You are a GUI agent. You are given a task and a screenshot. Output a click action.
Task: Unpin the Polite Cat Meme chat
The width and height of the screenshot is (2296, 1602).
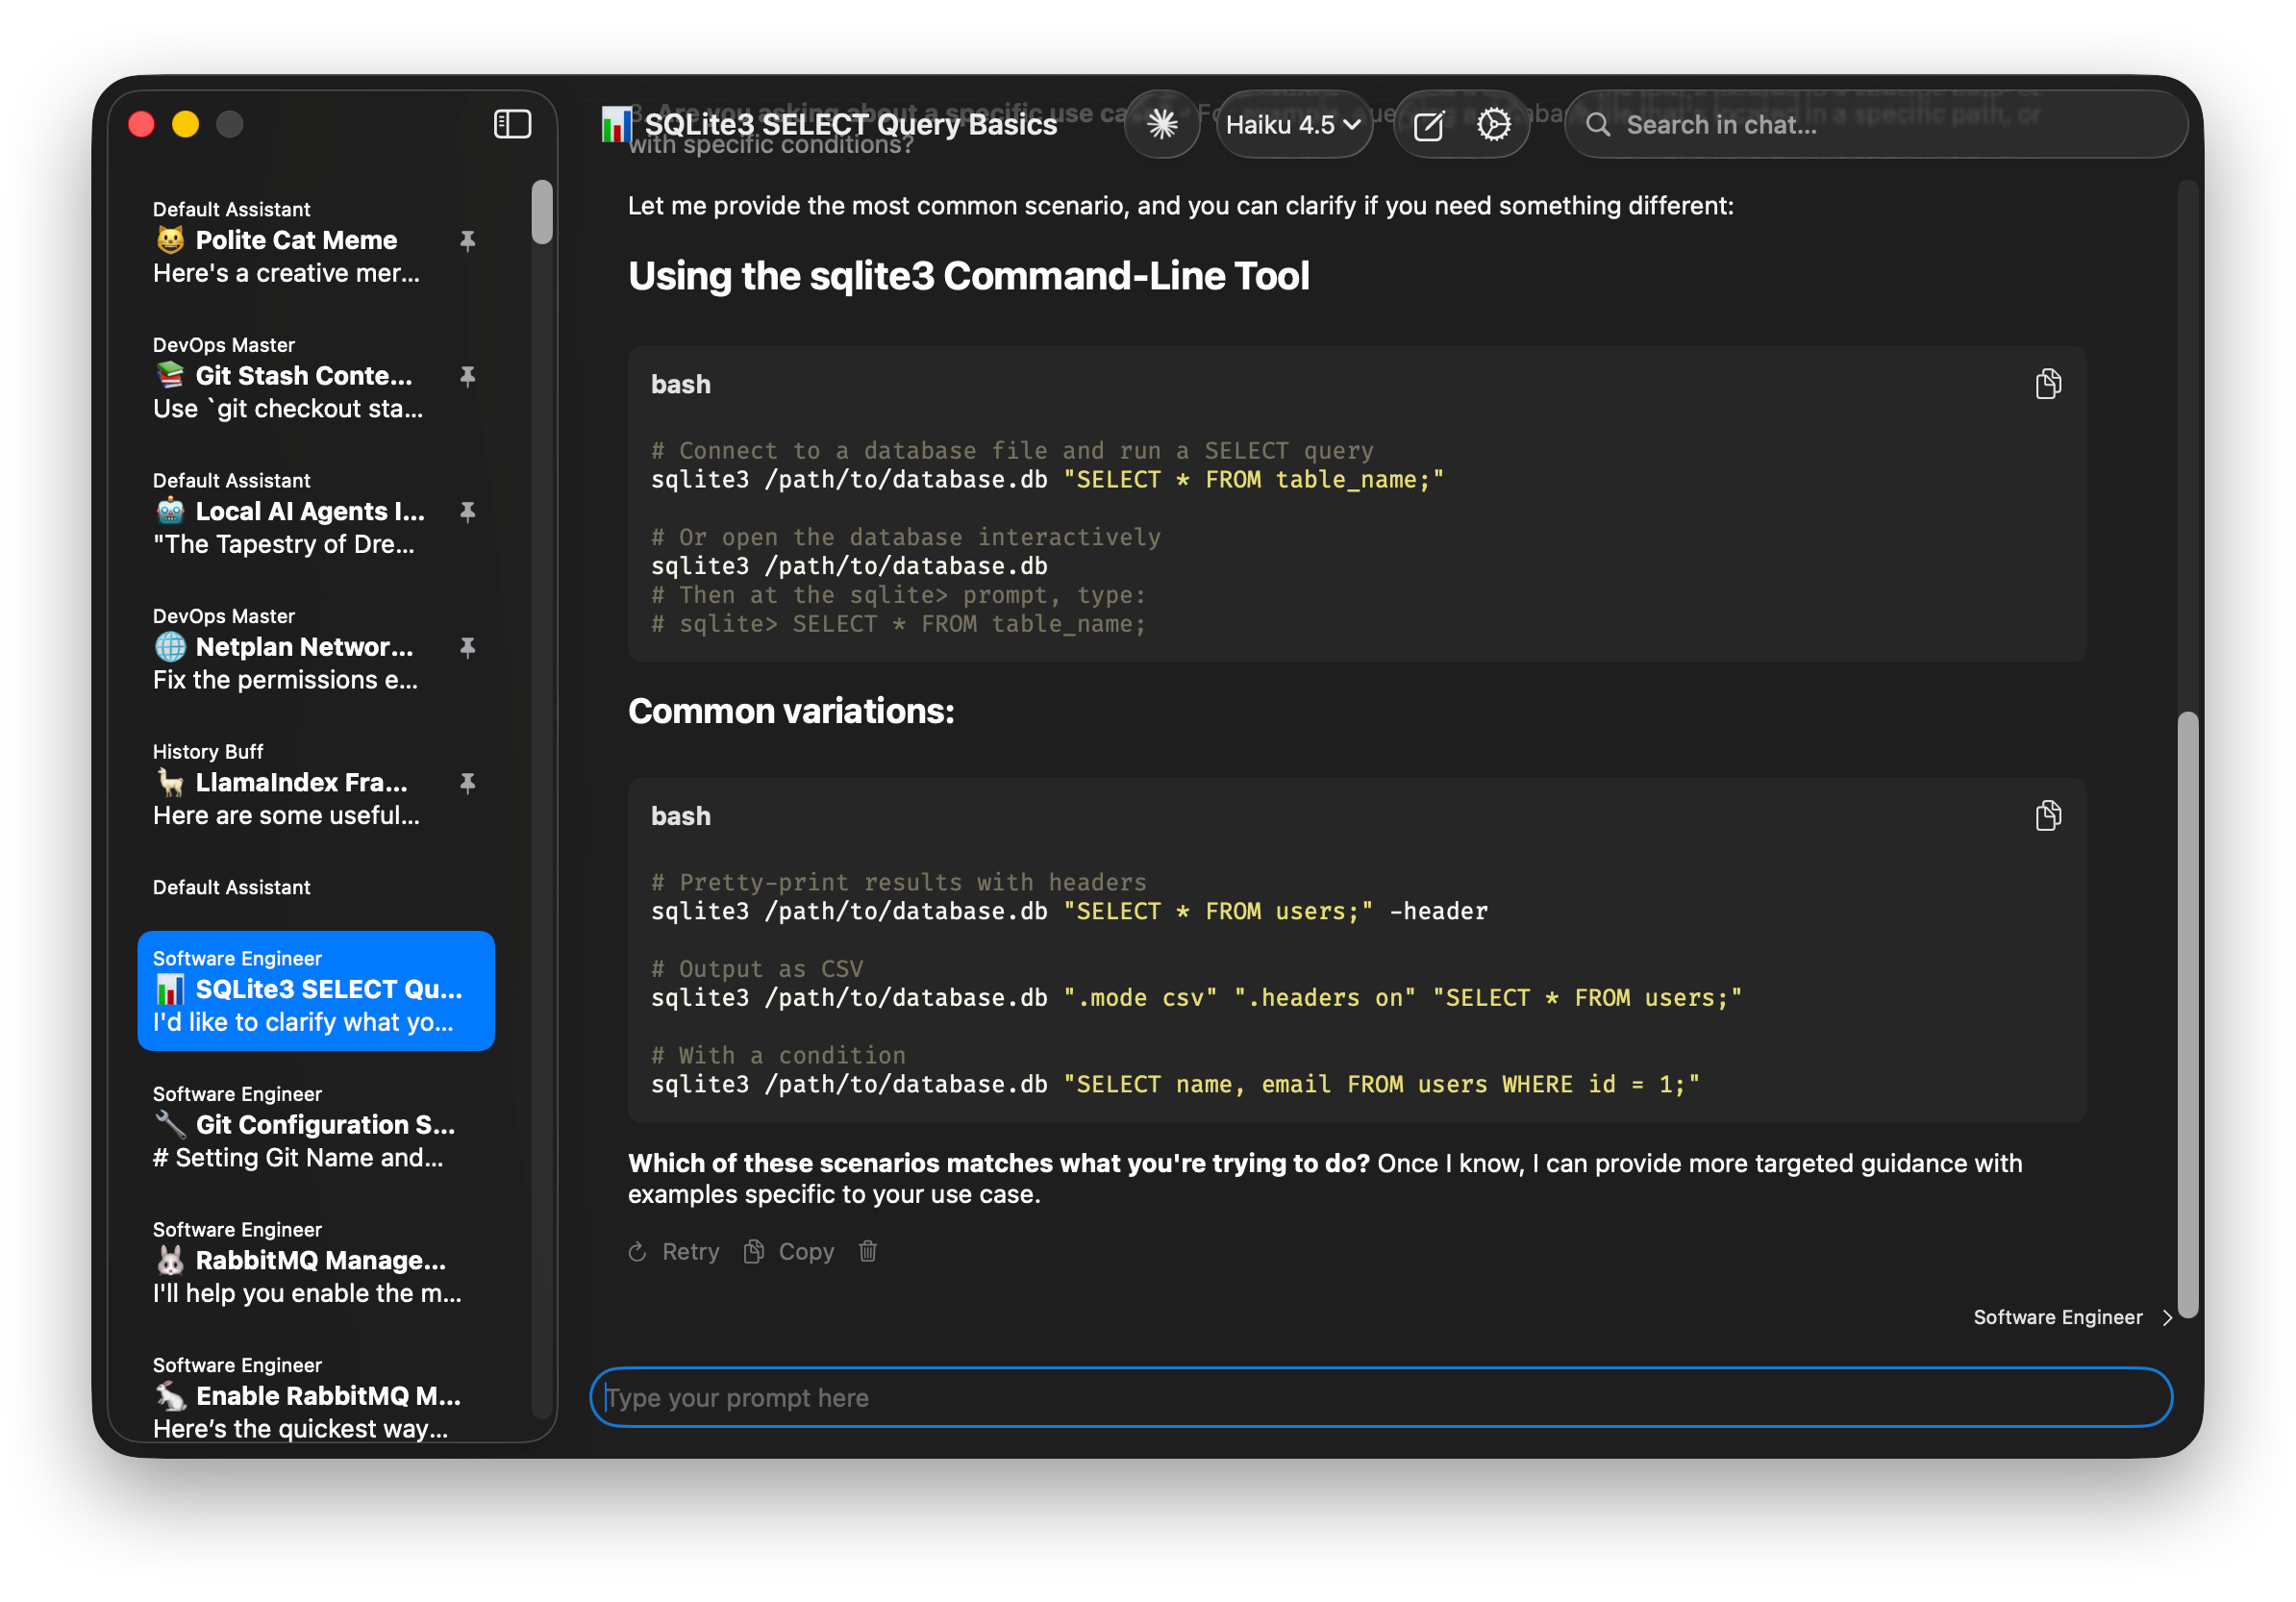[467, 240]
